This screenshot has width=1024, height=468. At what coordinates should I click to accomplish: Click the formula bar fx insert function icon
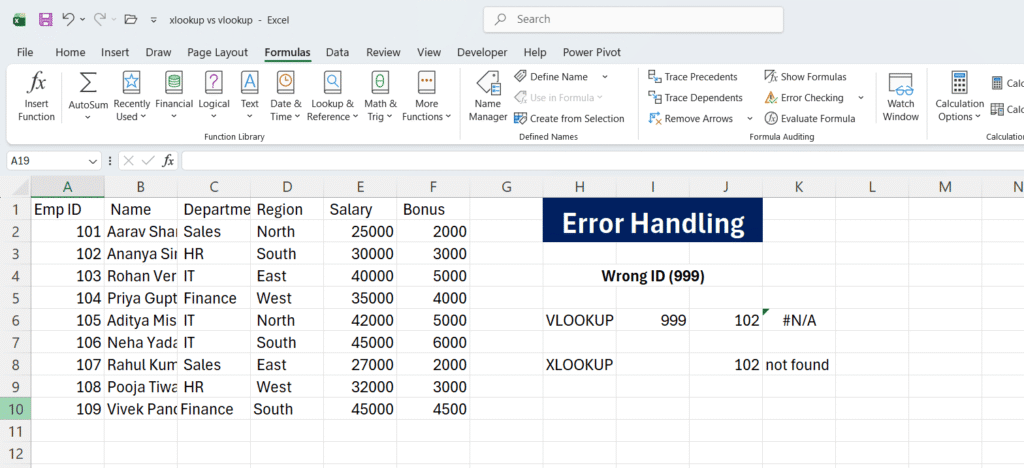point(168,161)
